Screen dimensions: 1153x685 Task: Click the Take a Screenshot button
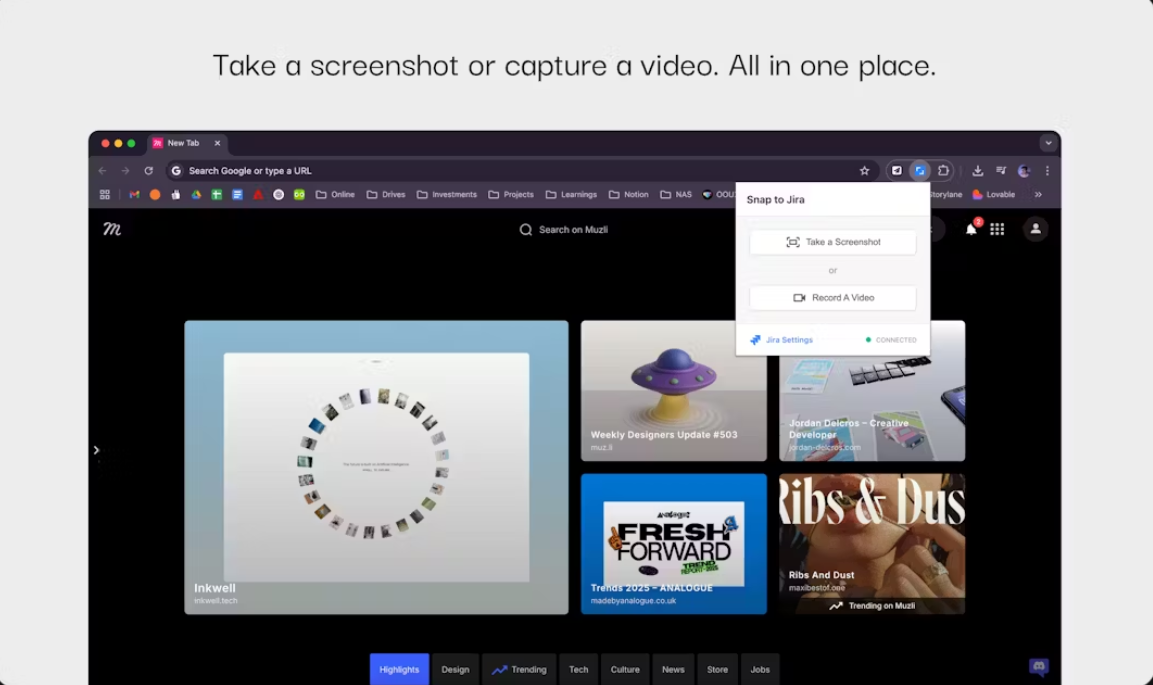(832, 242)
